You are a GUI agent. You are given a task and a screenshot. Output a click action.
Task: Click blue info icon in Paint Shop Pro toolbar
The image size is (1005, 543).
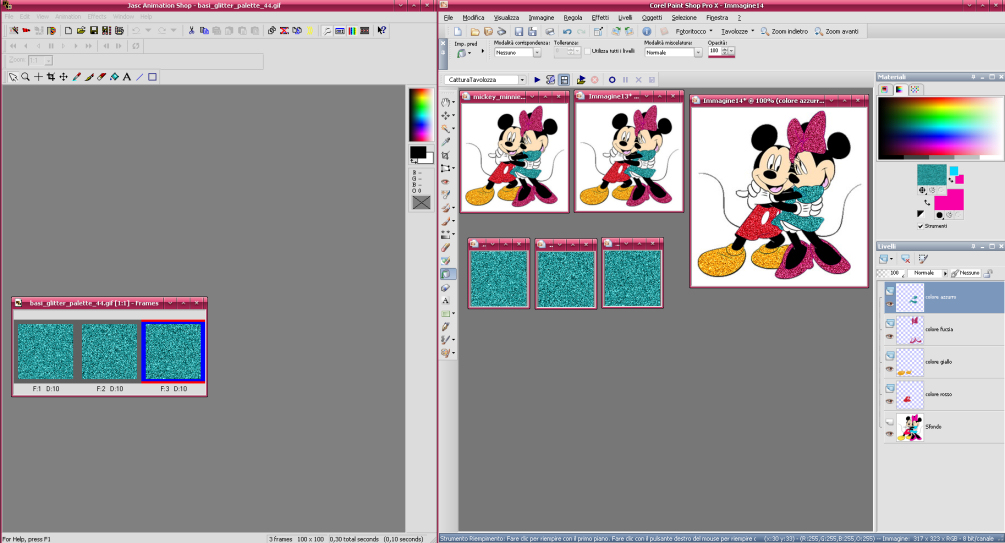tap(647, 31)
